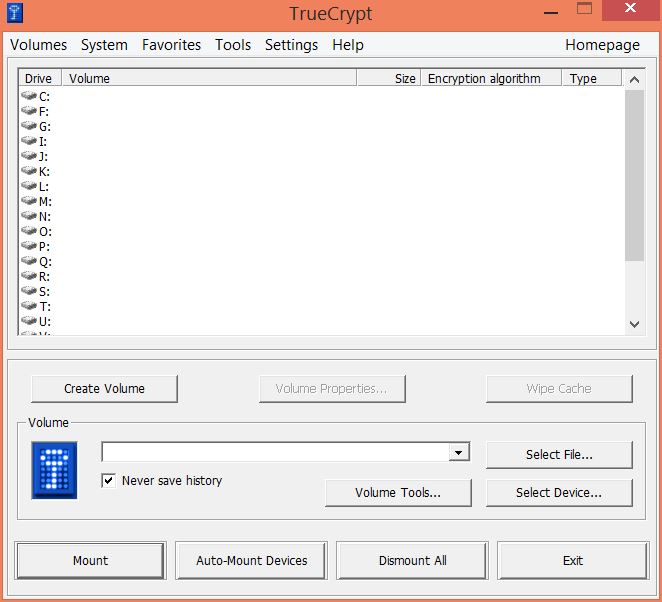Select the G: drive icon
Image resolution: width=662 pixels, height=602 pixels.
pyautogui.click(x=29, y=126)
